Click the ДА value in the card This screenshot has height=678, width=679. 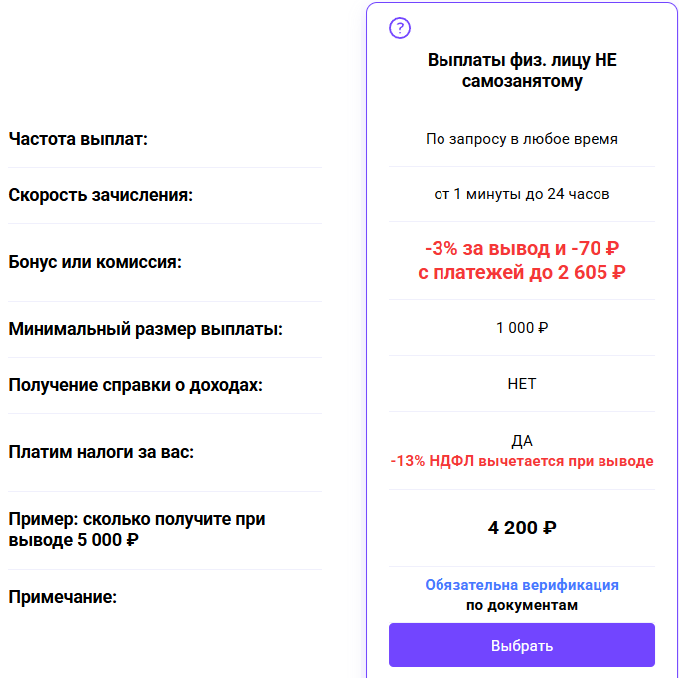[x=521, y=441]
